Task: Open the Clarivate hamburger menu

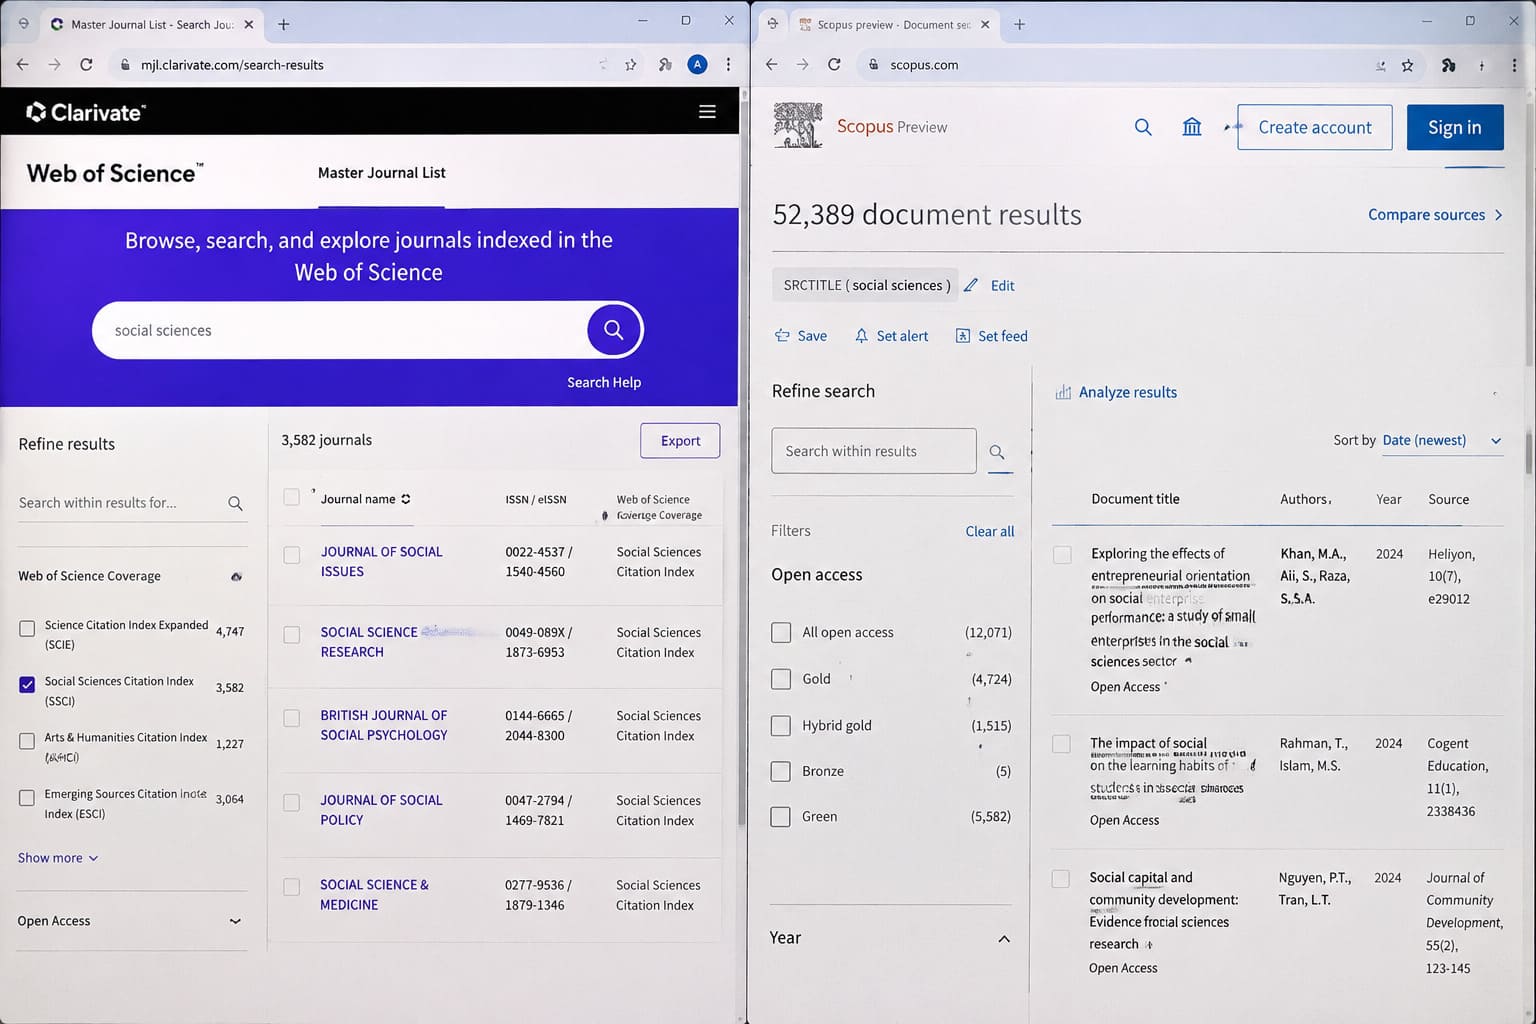Action: (707, 112)
